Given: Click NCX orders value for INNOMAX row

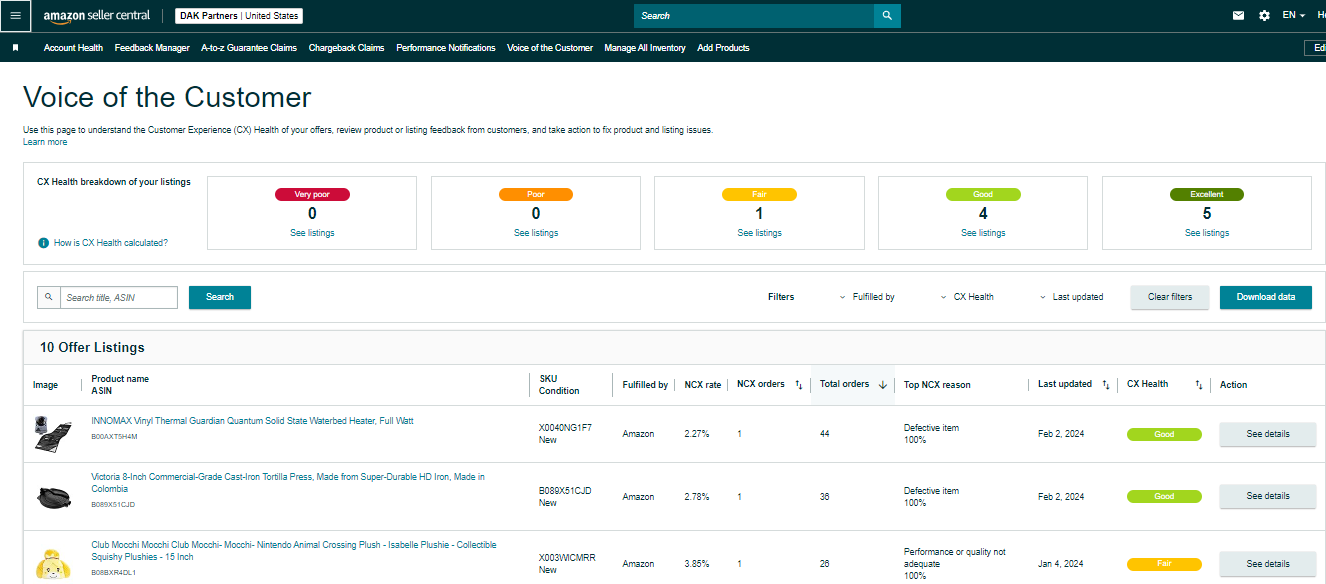Looking at the screenshot, I should [x=739, y=434].
